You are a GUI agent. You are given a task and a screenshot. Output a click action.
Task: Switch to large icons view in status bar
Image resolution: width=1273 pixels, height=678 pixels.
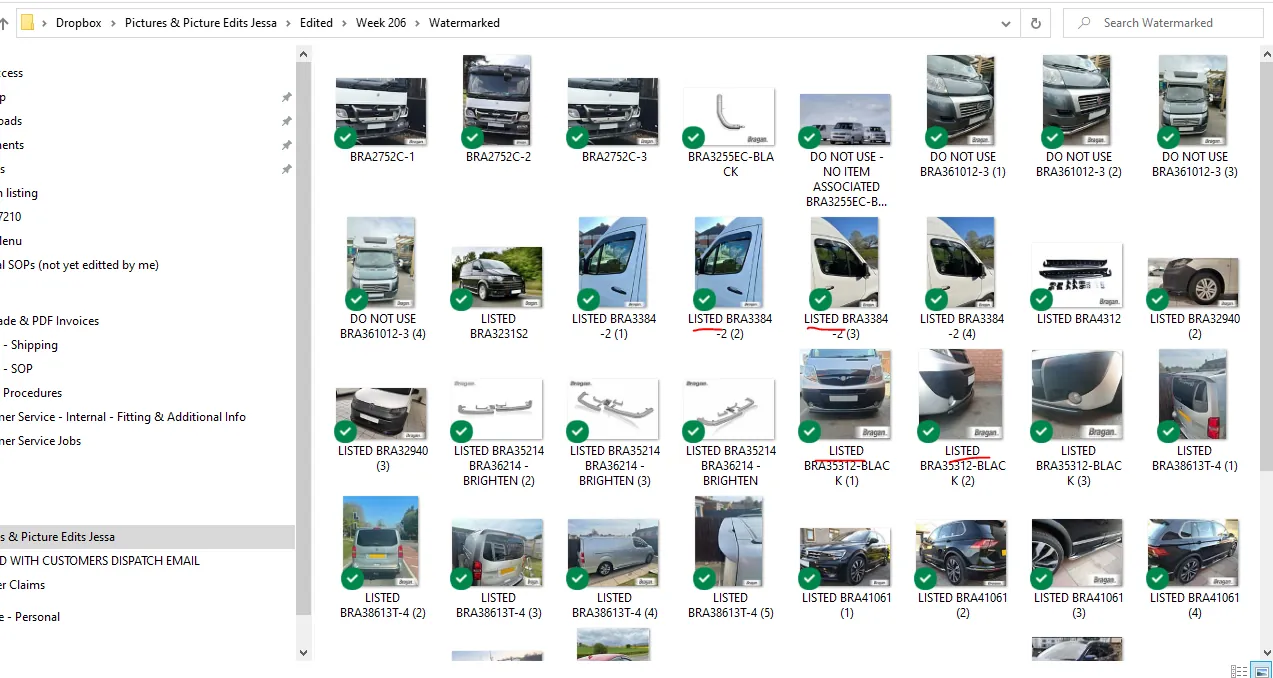tap(1263, 671)
